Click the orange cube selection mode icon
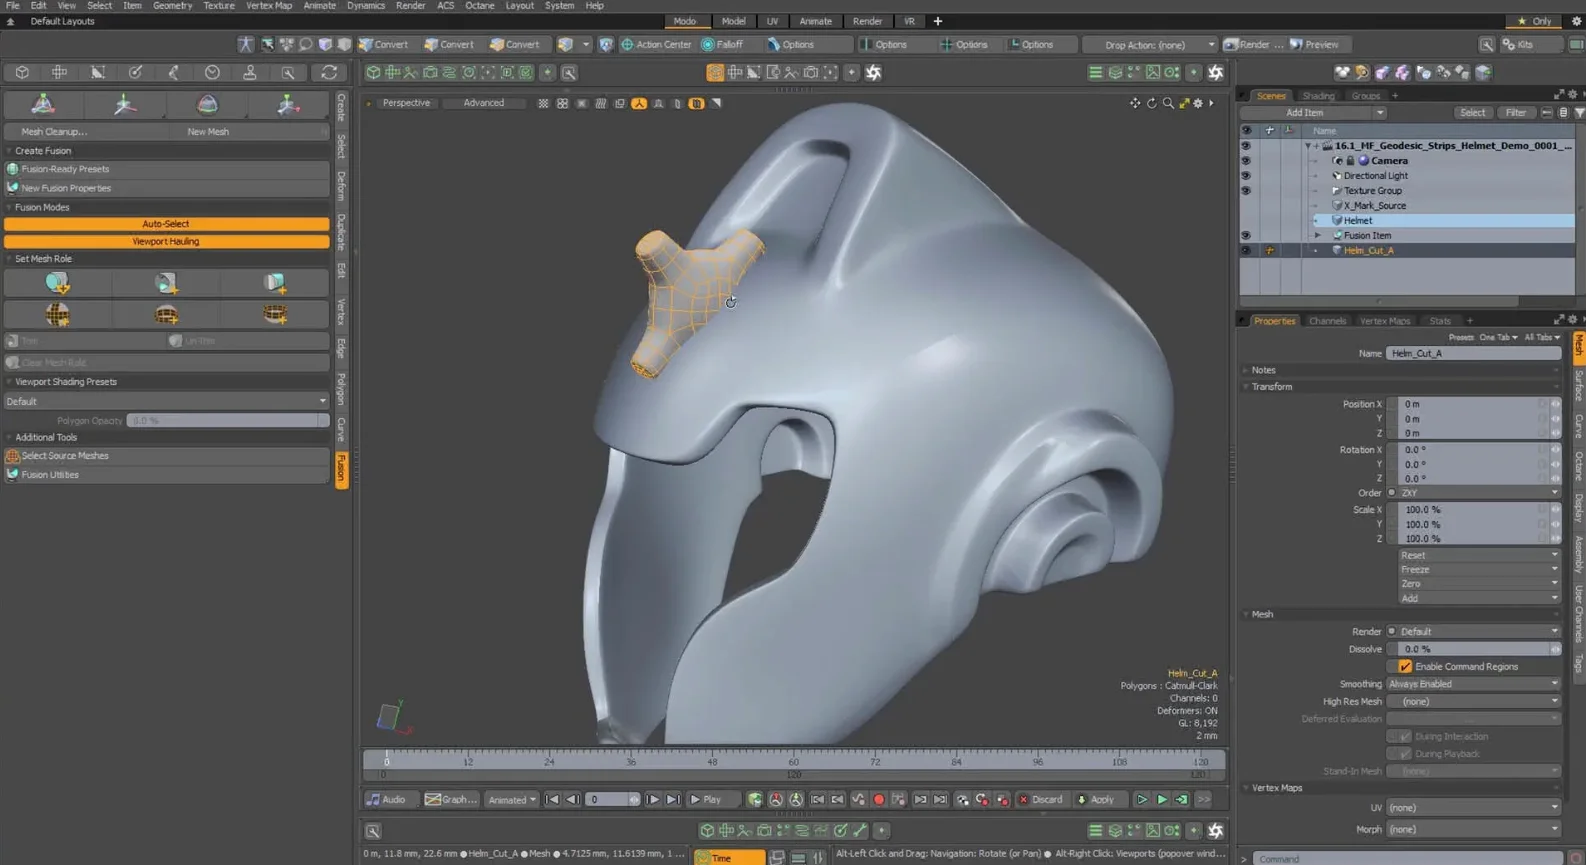 (715, 72)
